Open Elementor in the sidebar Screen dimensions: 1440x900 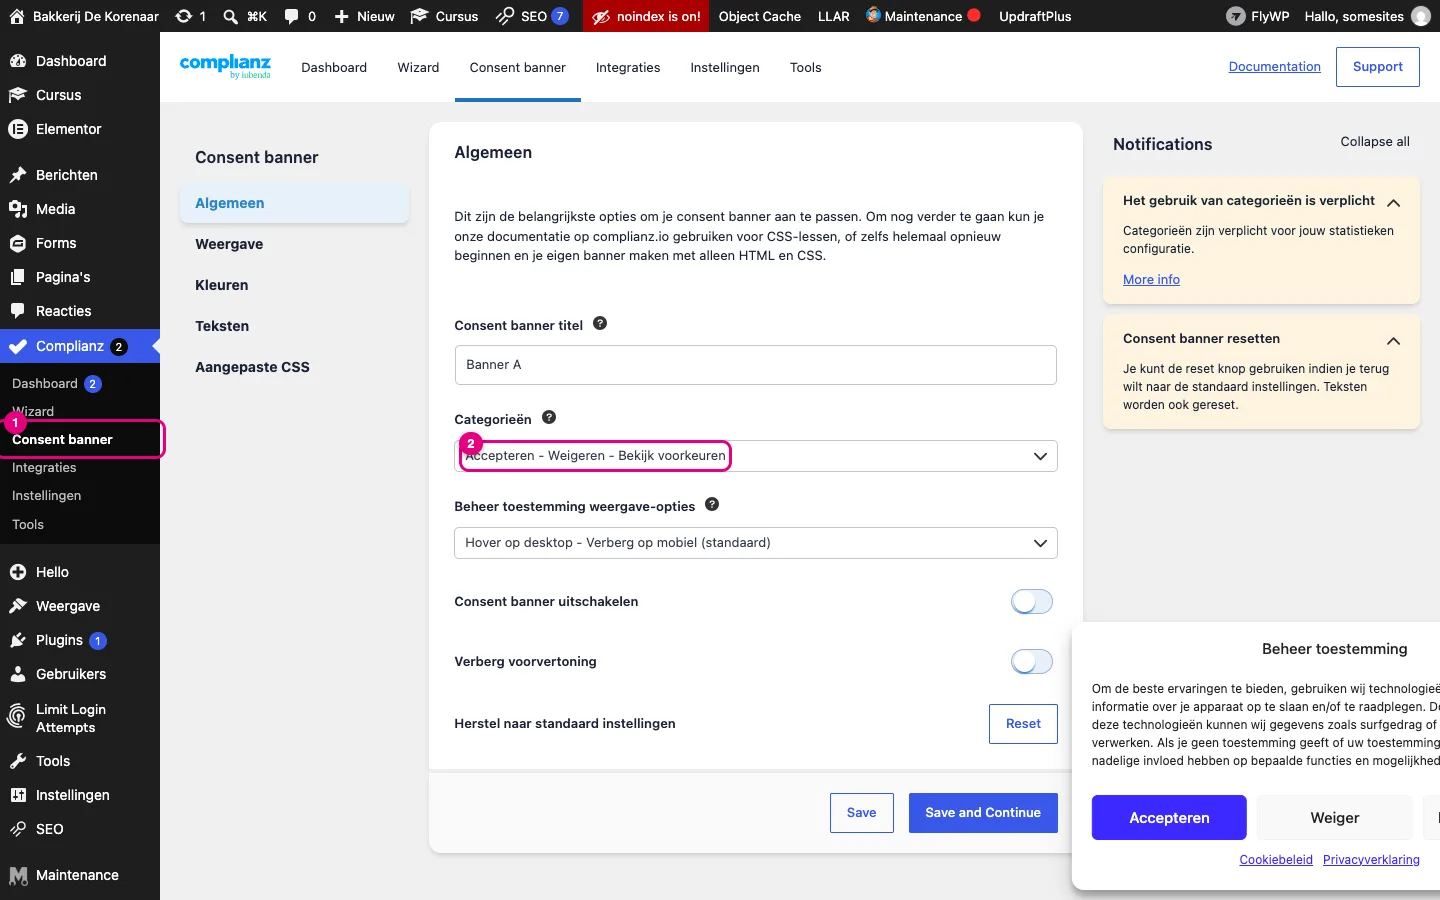(x=80, y=129)
